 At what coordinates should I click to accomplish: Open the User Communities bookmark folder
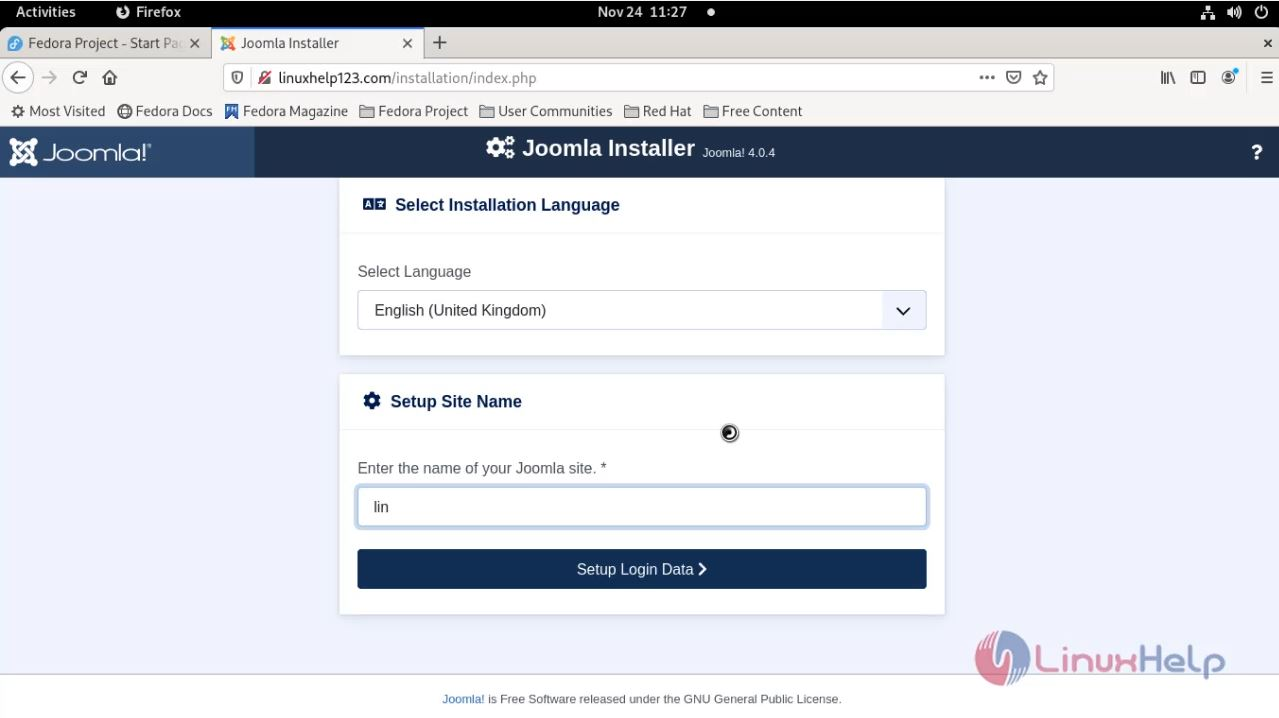tap(545, 111)
